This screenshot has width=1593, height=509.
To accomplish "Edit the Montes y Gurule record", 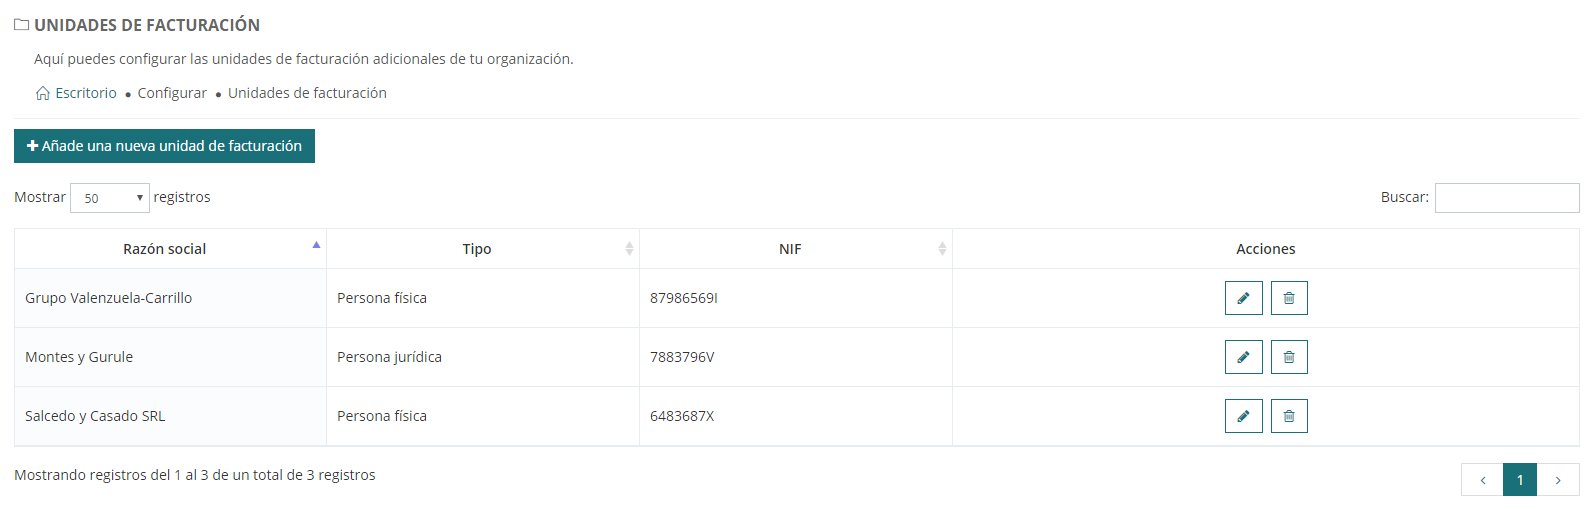I will 1243,357.
